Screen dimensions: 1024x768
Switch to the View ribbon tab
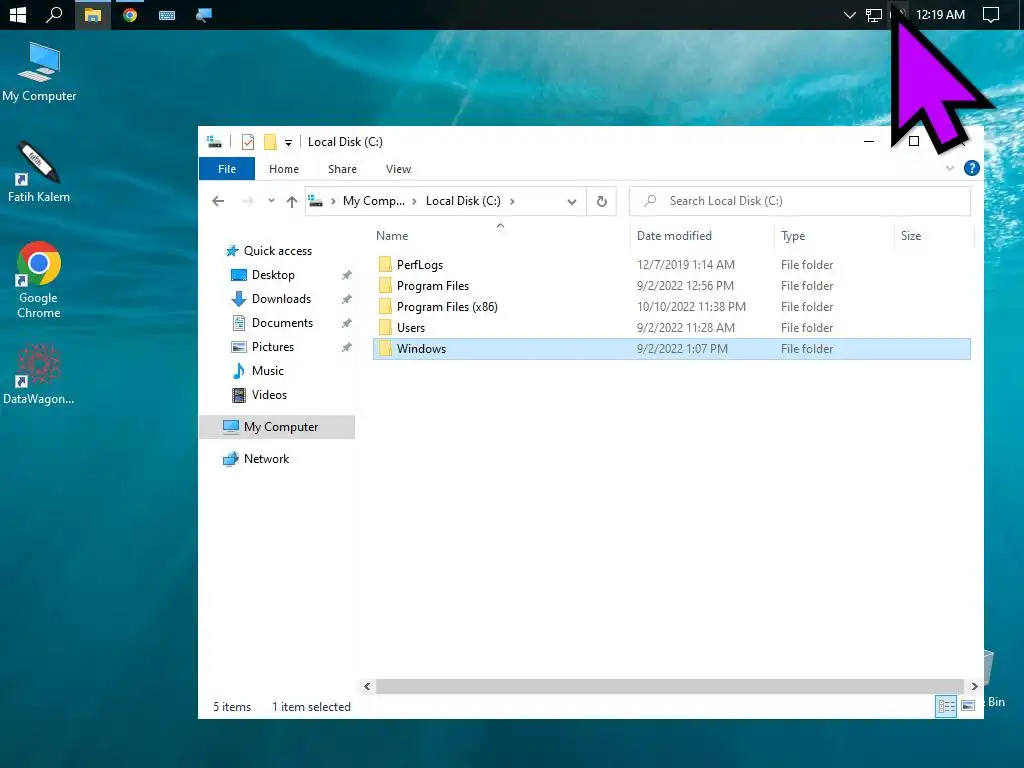coord(398,169)
